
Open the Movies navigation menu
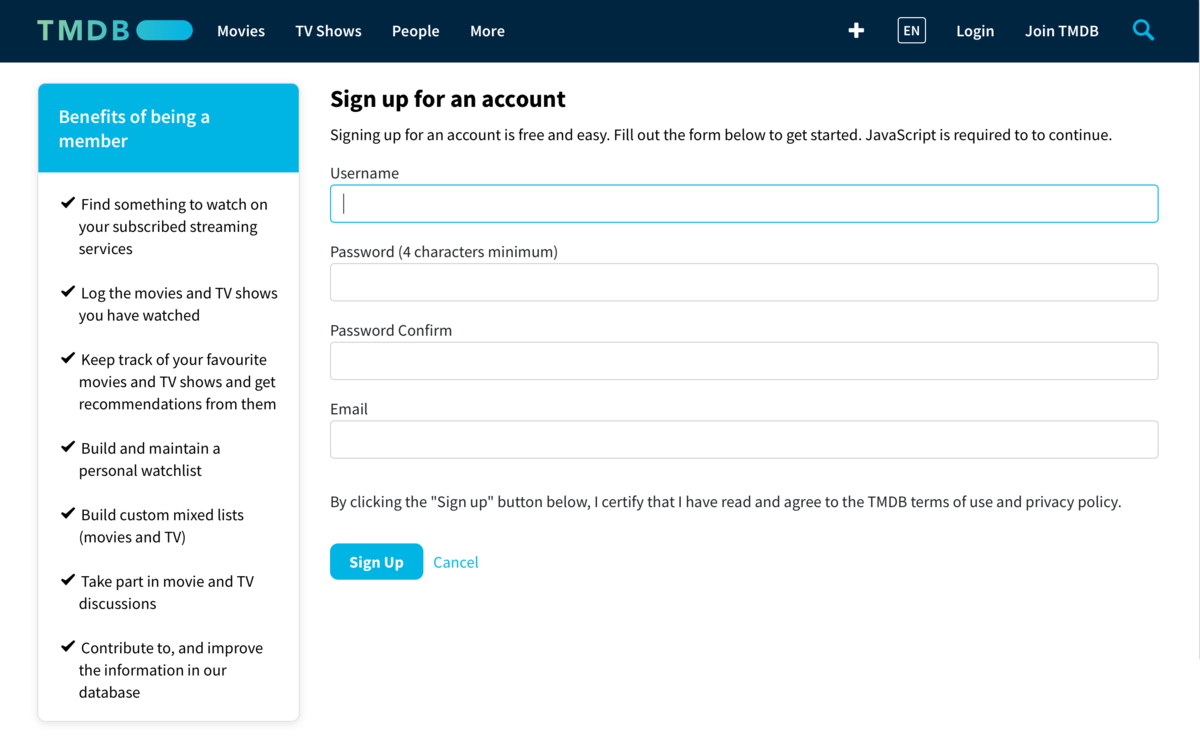pos(241,31)
